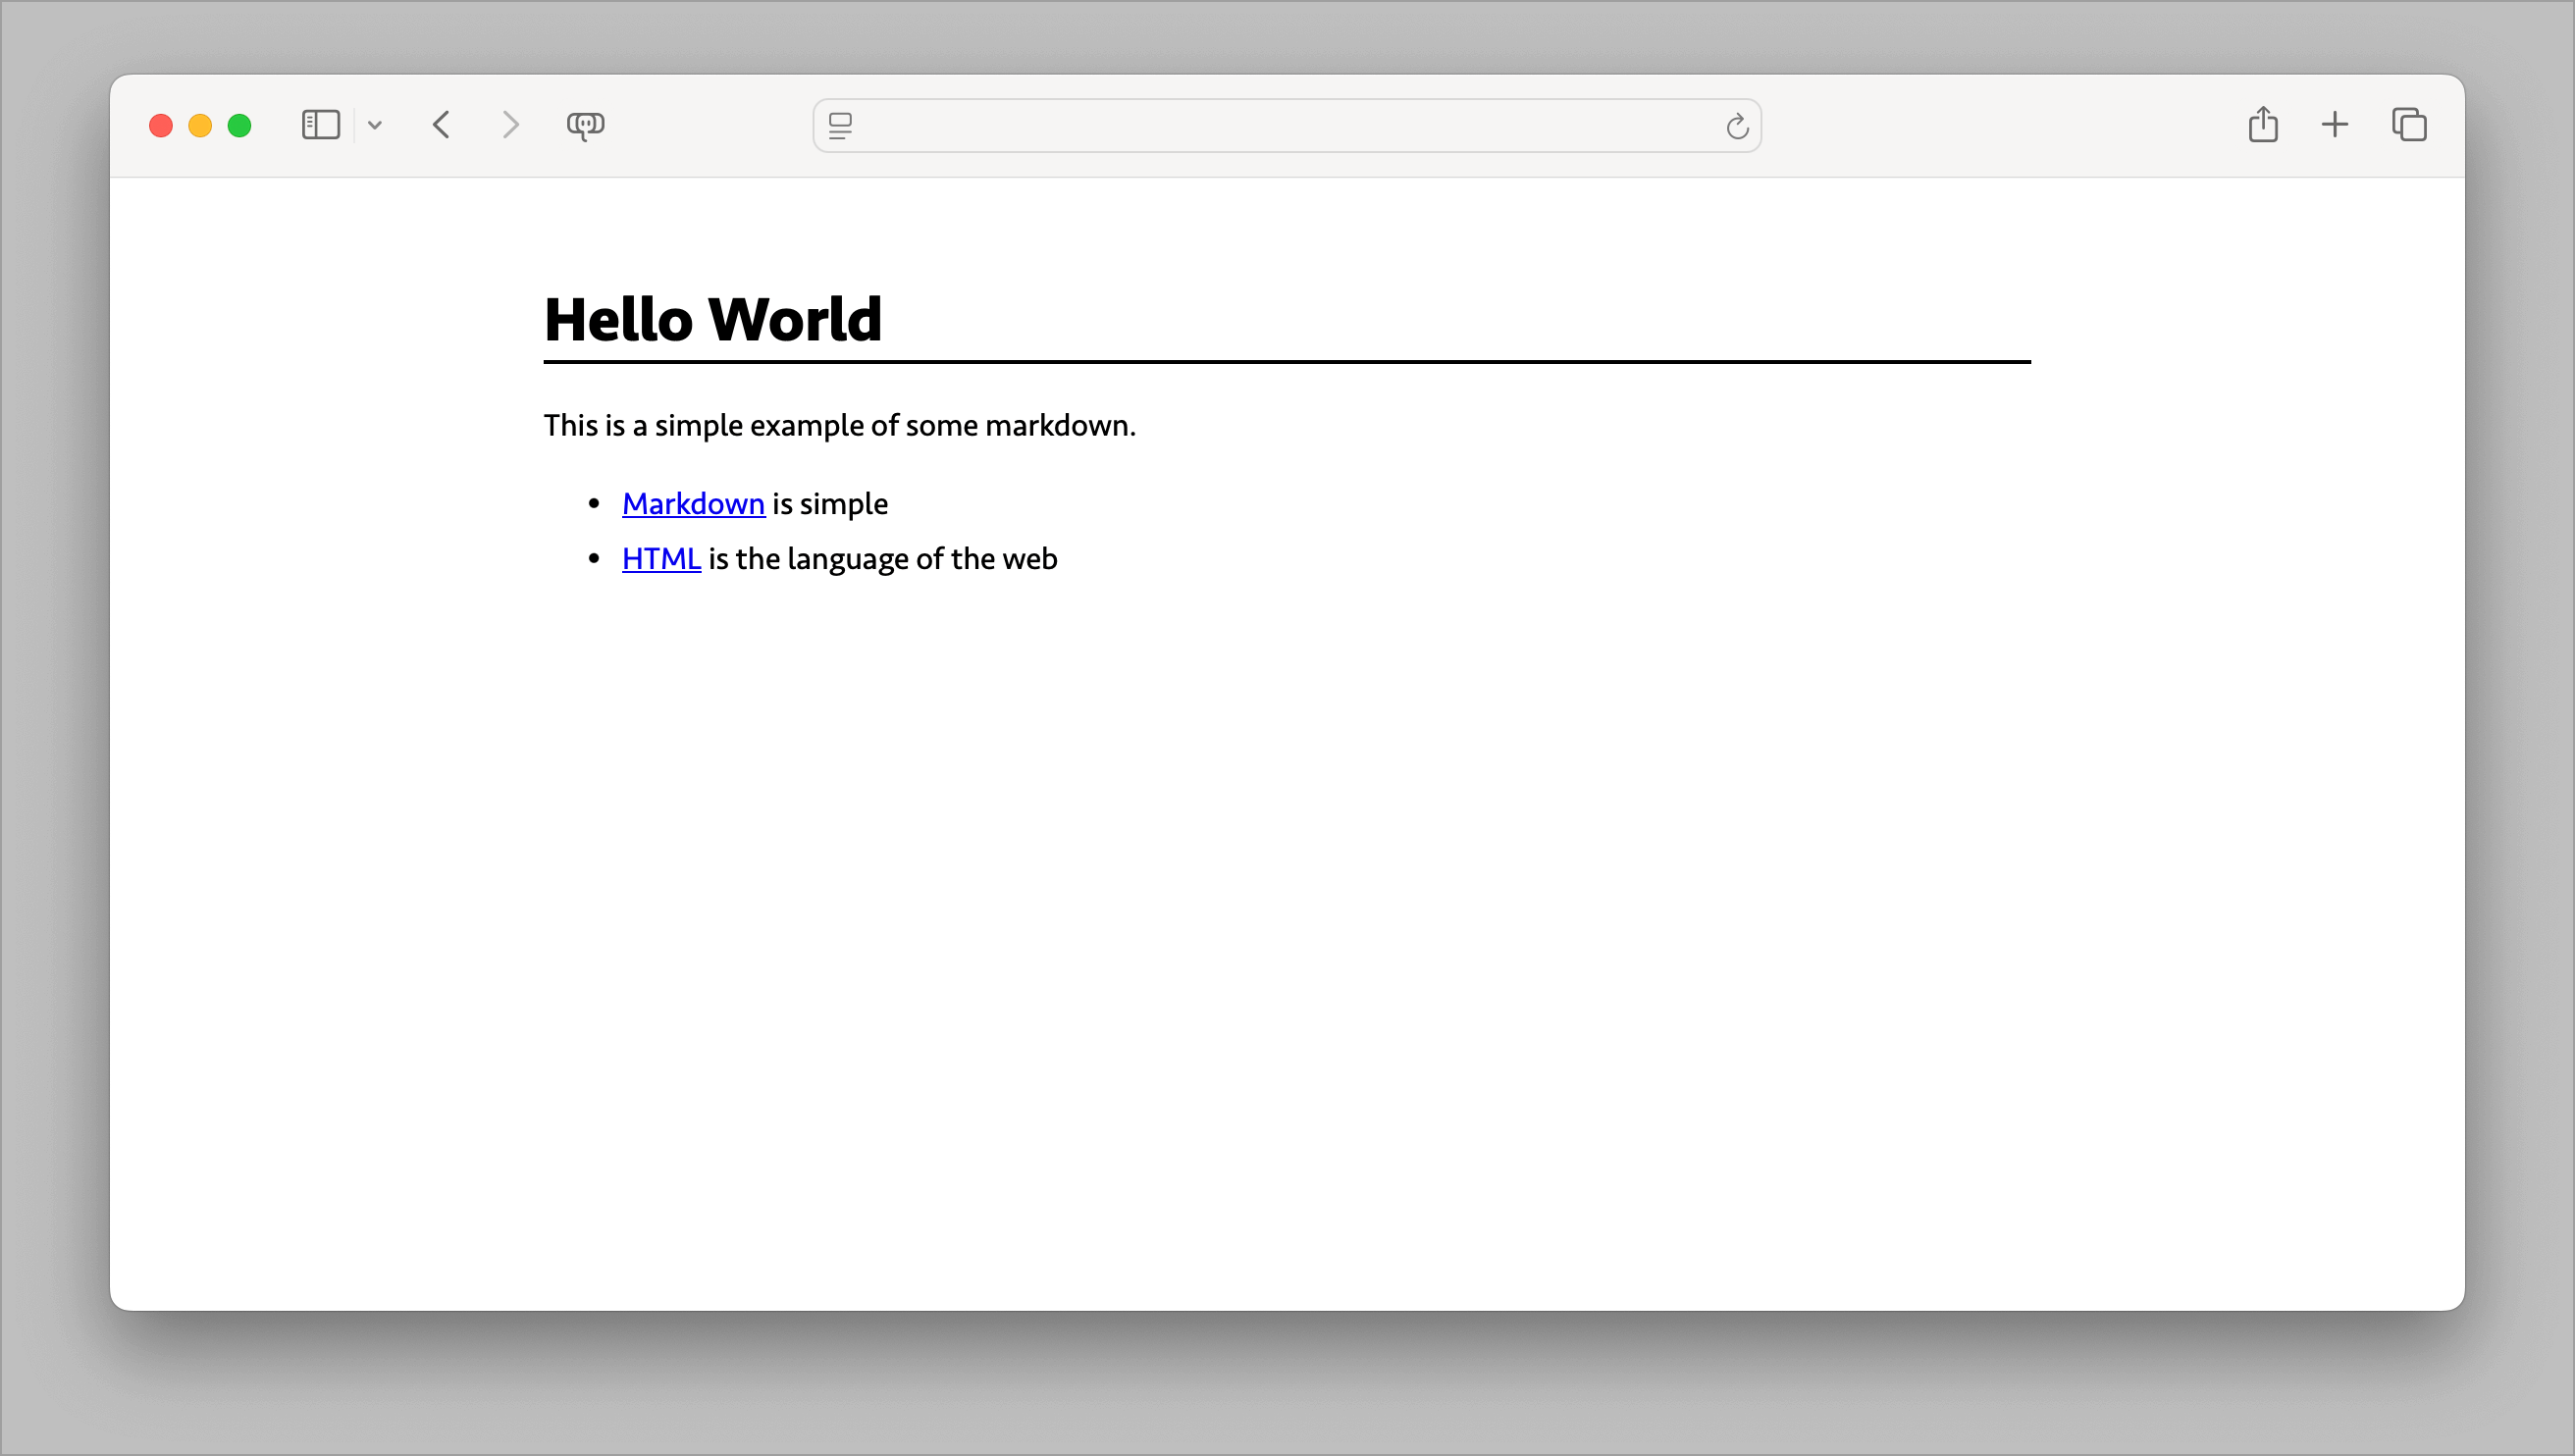The height and width of the screenshot is (1456, 2575).
Task: Go forward to the next page
Action: click(x=510, y=124)
